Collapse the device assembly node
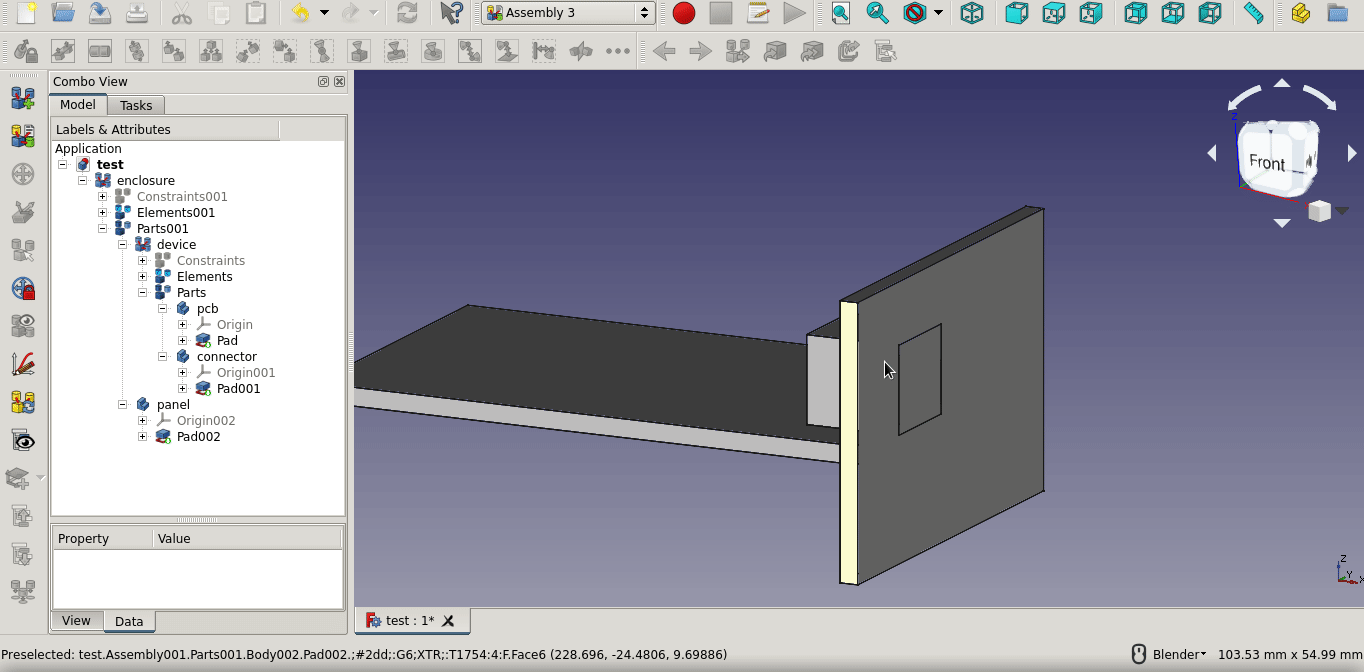Viewport: 1364px width, 672px height. click(x=123, y=244)
